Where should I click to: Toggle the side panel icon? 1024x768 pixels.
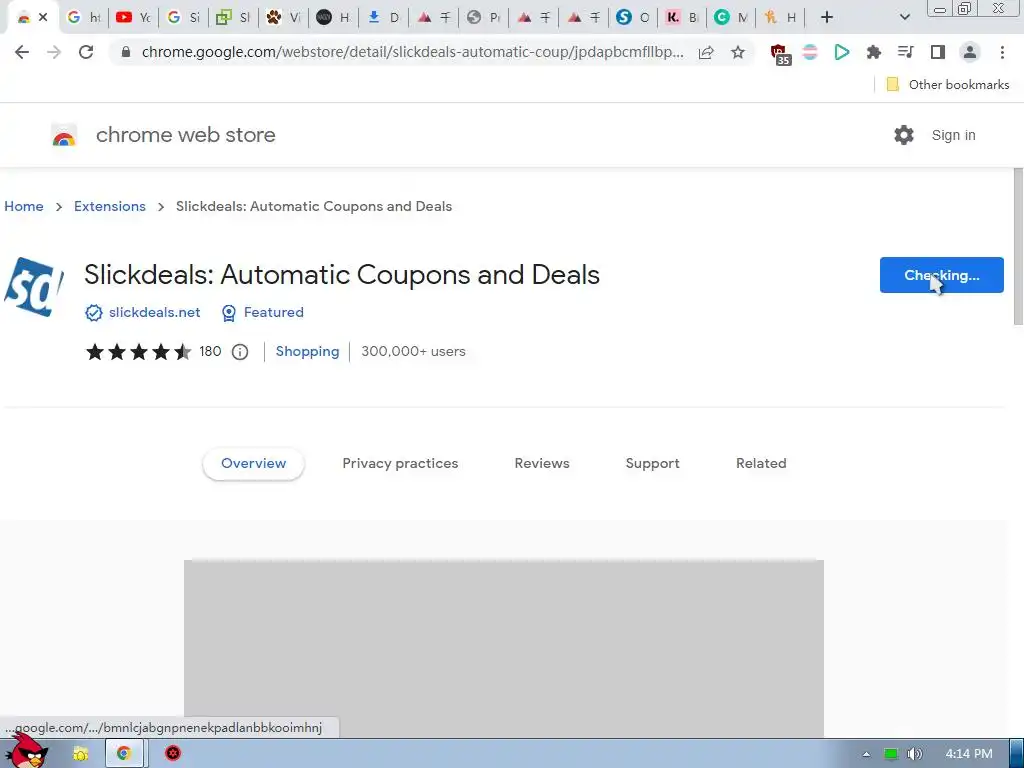pyautogui.click(x=938, y=52)
